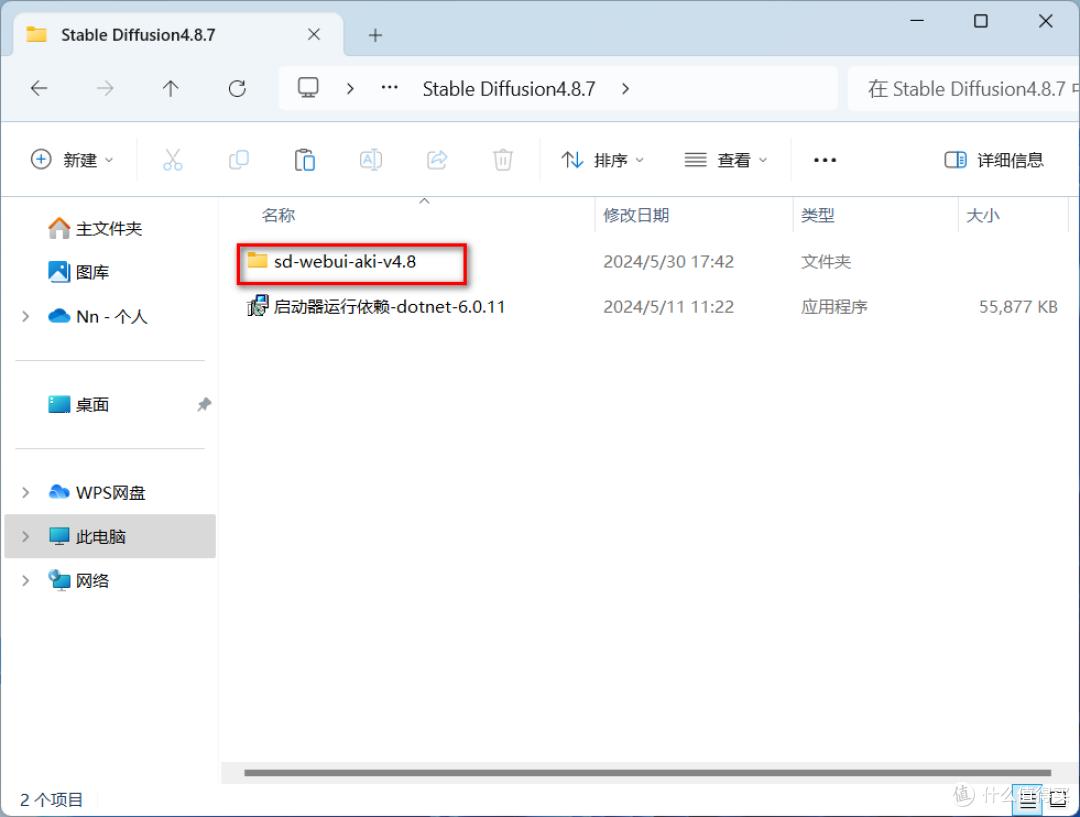
Task: Click the Share icon in the toolbar
Action: [x=437, y=159]
